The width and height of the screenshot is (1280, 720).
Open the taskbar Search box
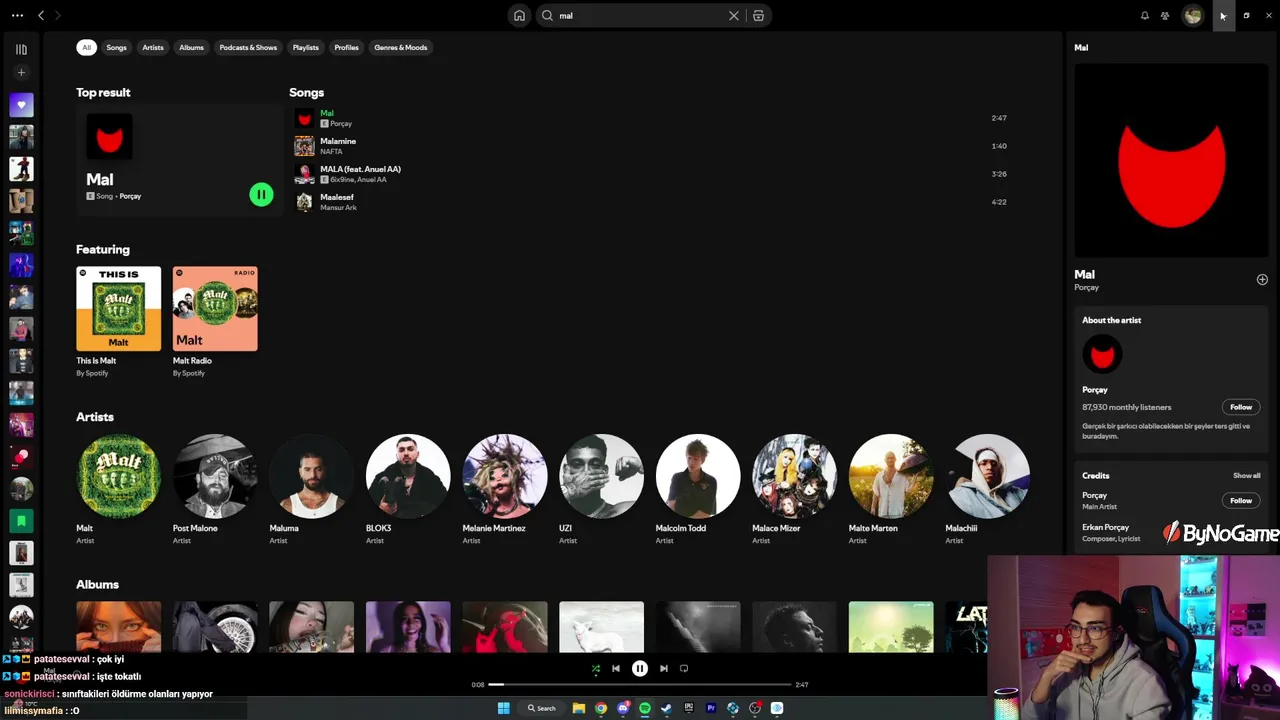(541, 708)
